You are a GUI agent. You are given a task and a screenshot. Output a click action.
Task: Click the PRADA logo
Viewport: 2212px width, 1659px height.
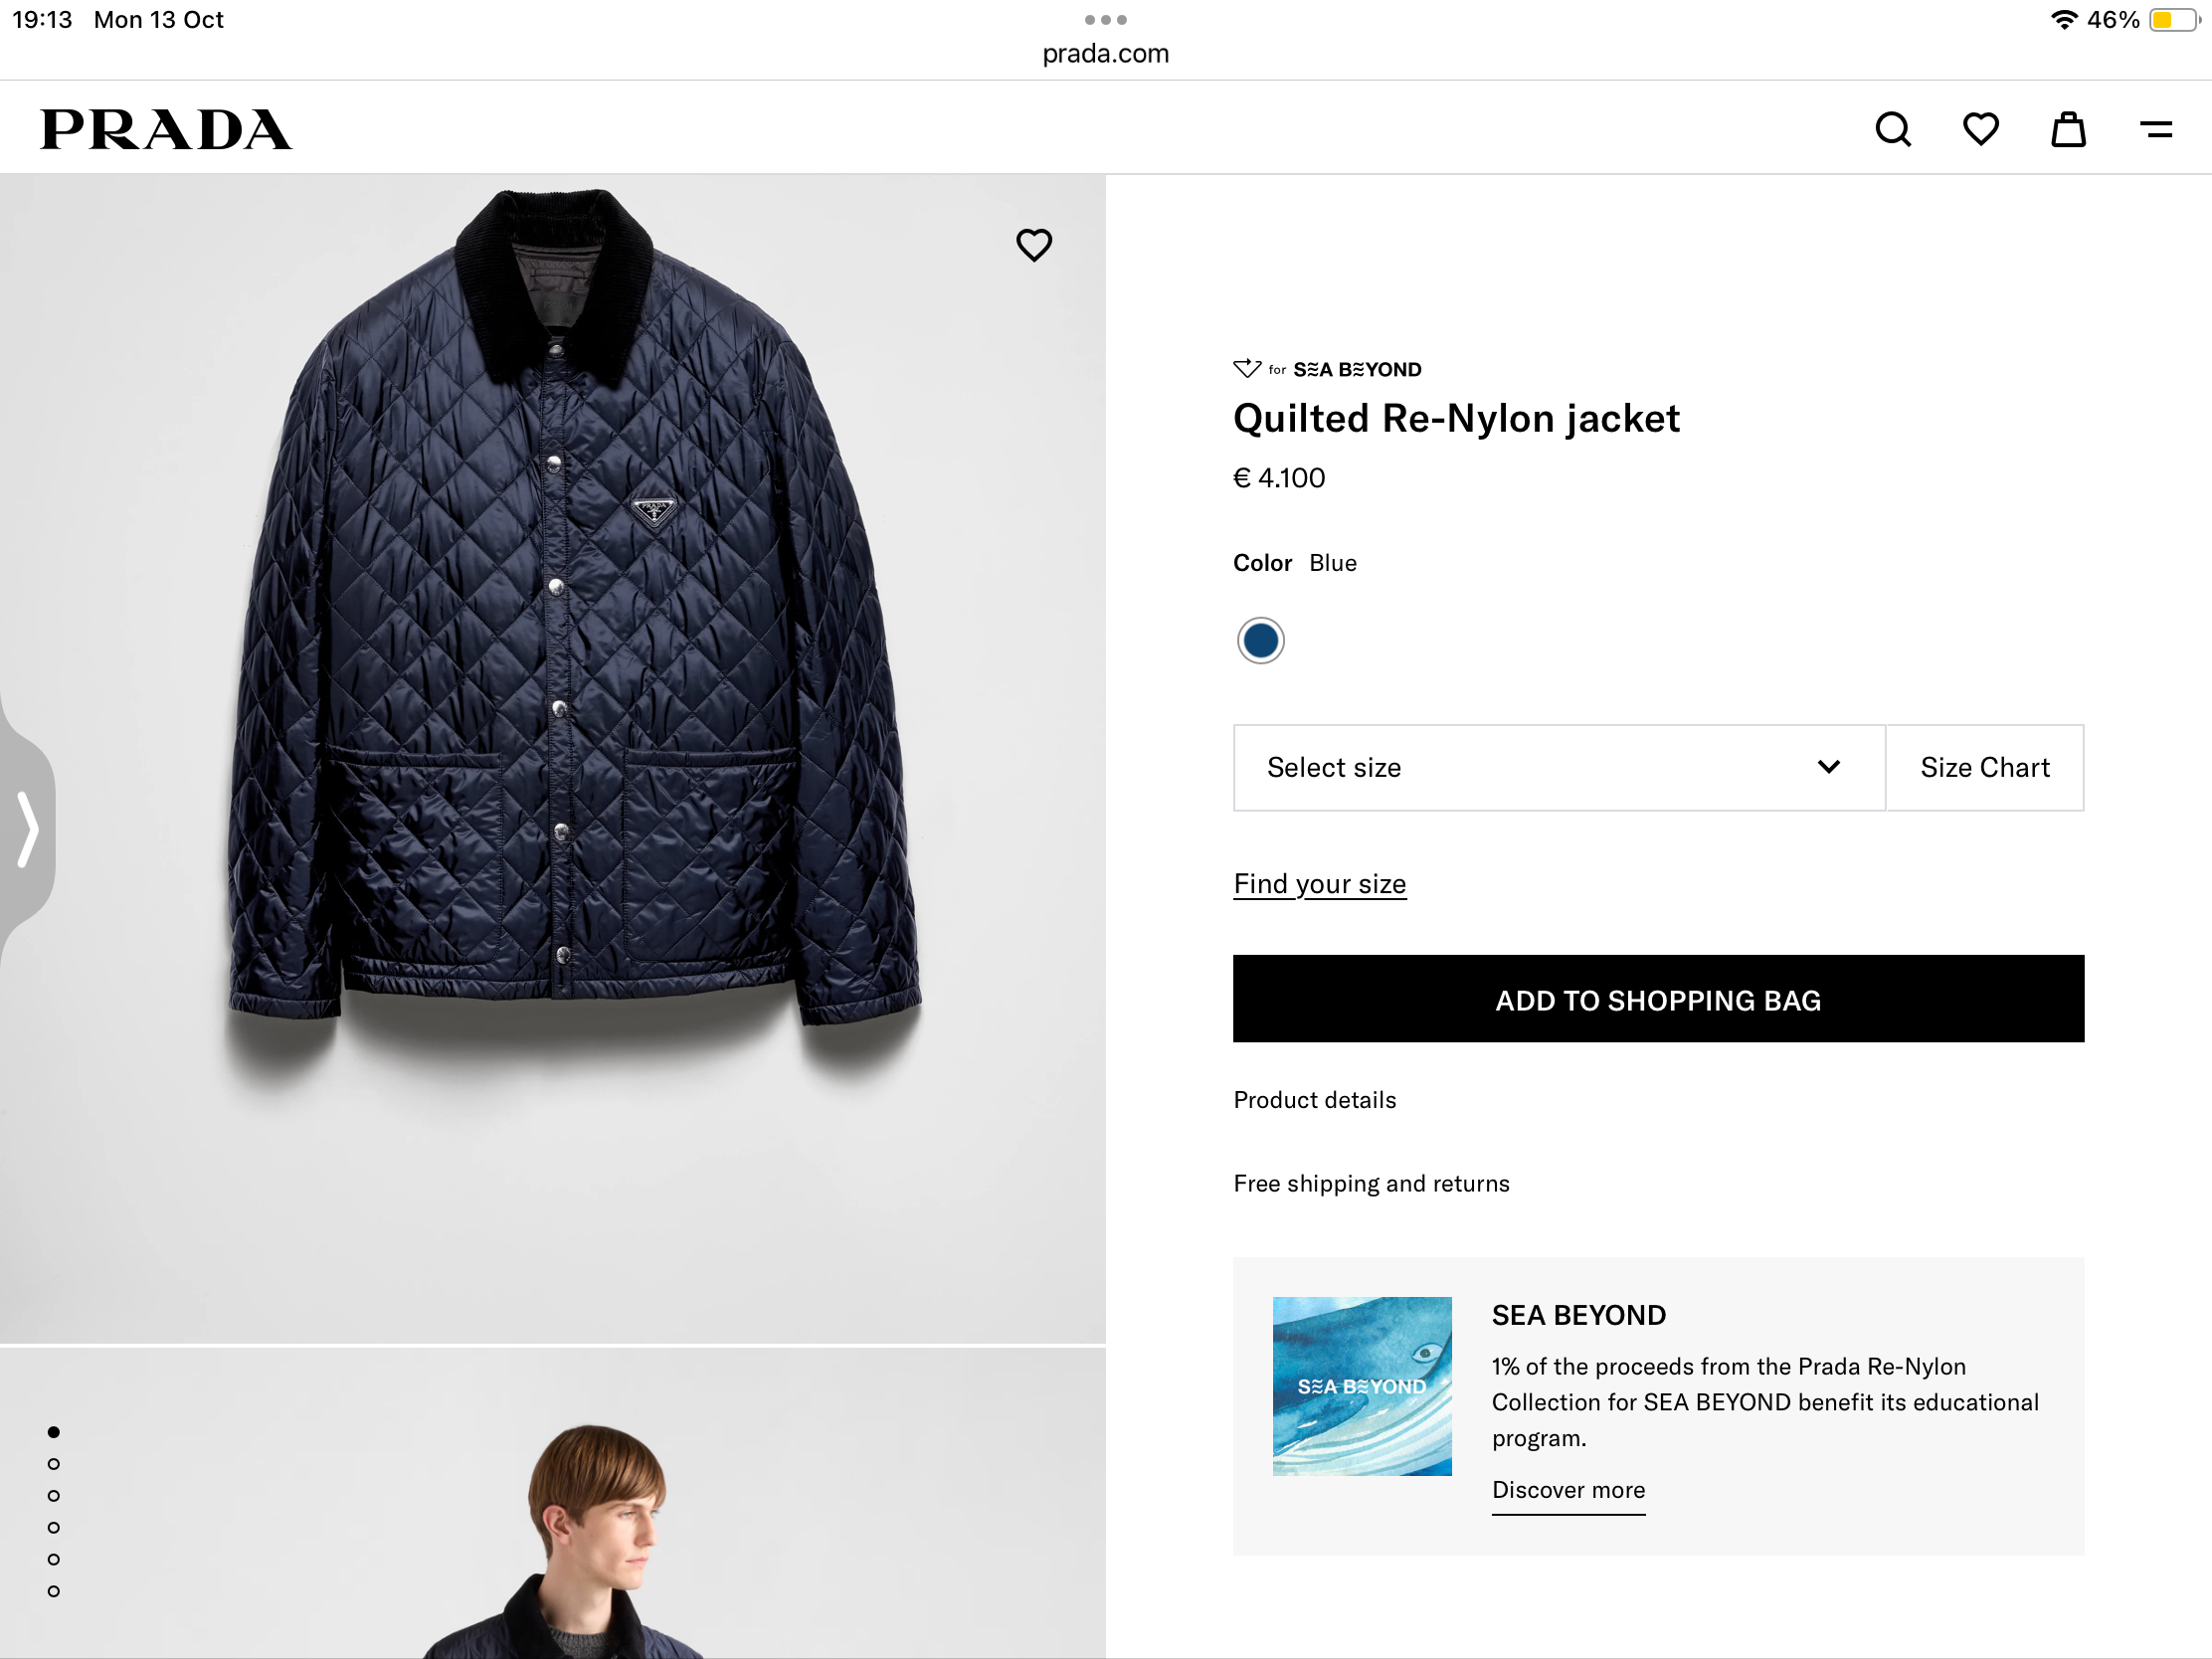click(x=166, y=130)
